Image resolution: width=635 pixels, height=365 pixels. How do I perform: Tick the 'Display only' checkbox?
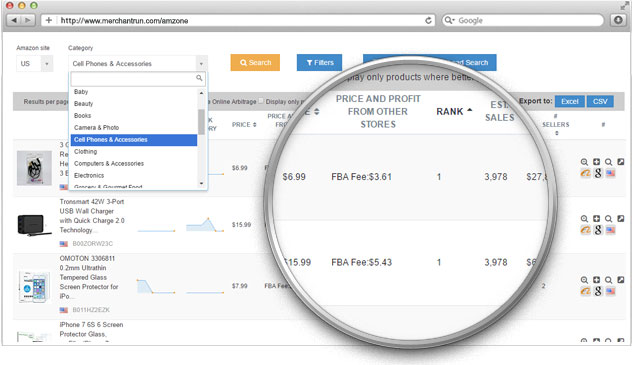tap(261, 101)
